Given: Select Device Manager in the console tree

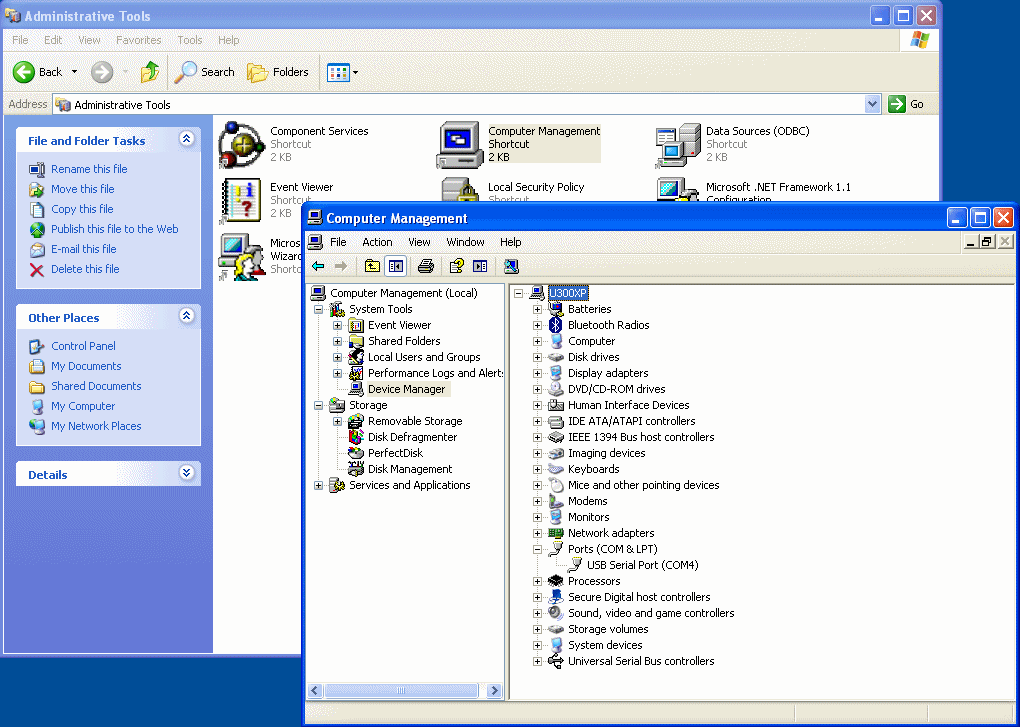Looking at the screenshot, I should tap(407, 389).
